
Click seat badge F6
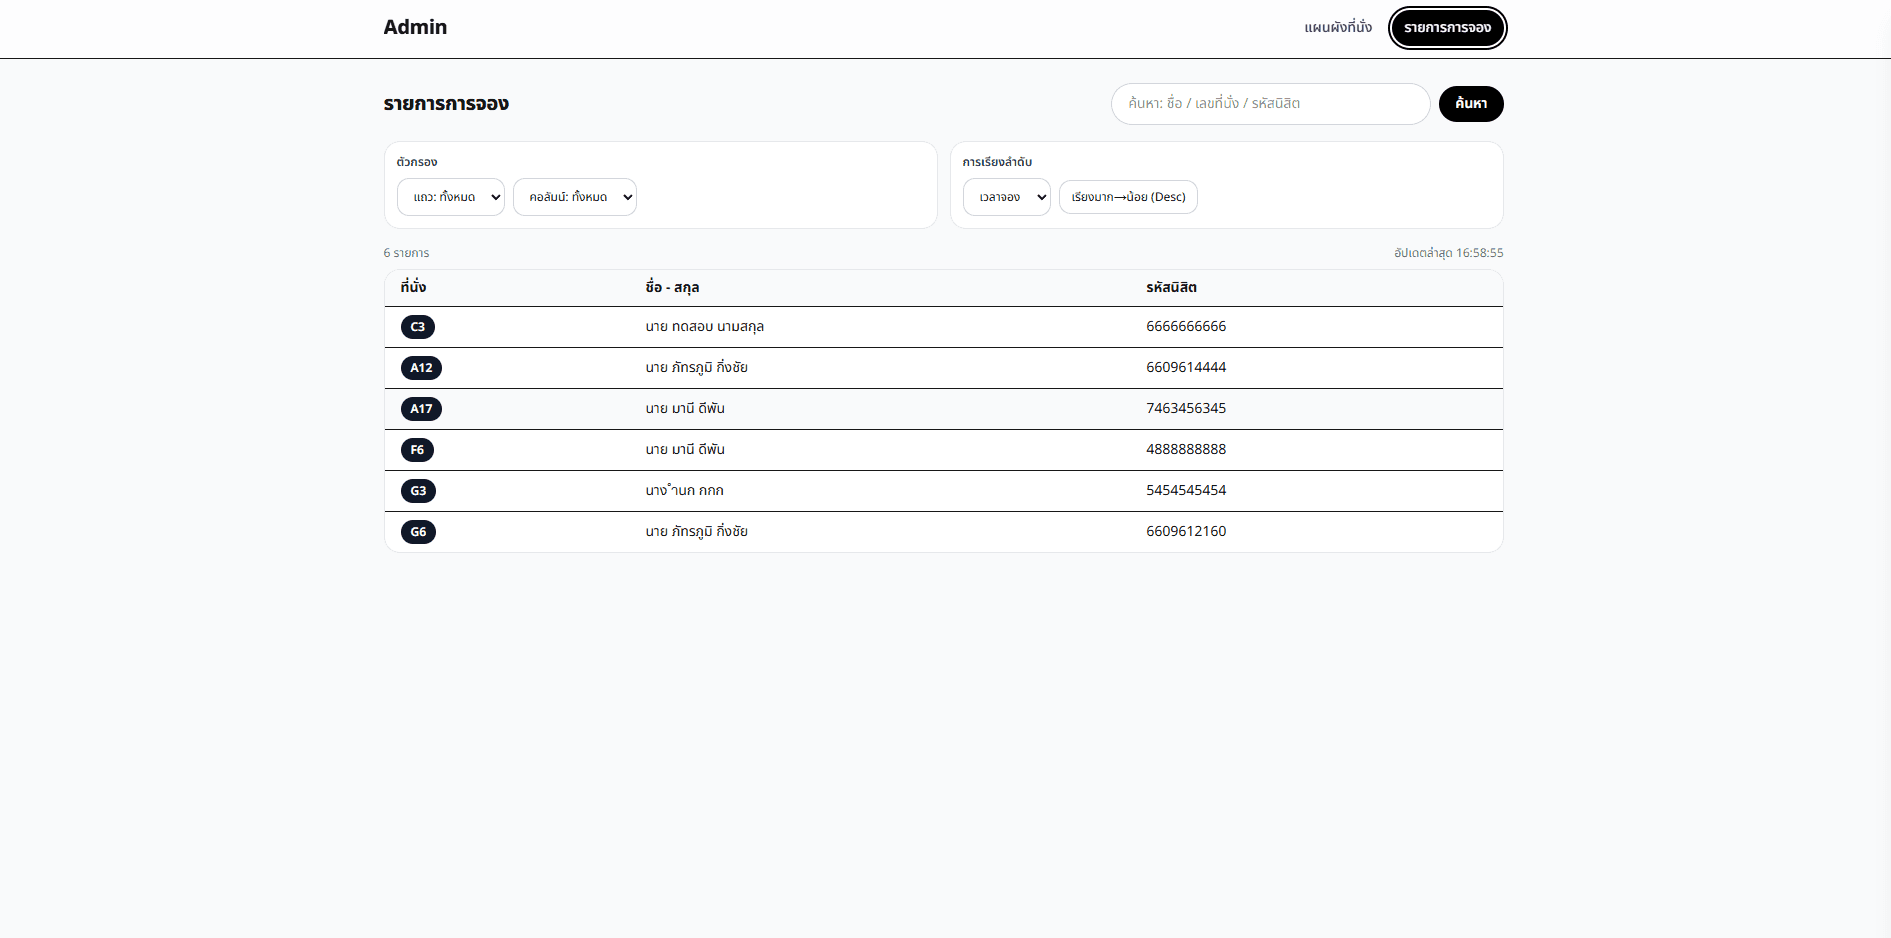click(x=417, y=450)
